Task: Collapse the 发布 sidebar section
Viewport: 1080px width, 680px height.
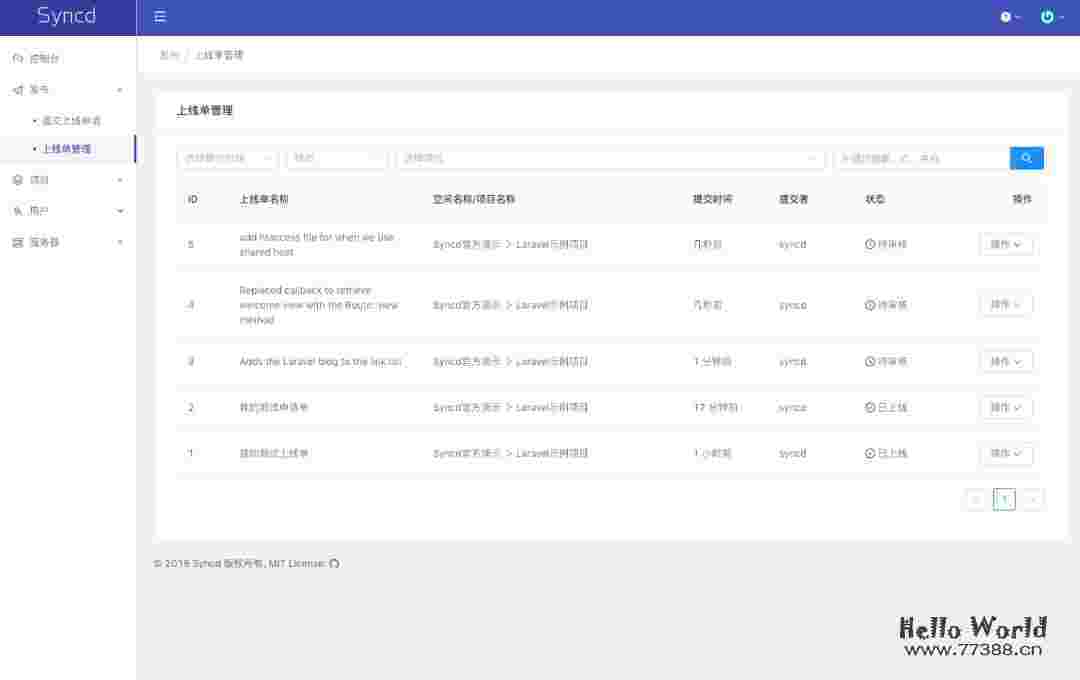Action: [68, 90]
